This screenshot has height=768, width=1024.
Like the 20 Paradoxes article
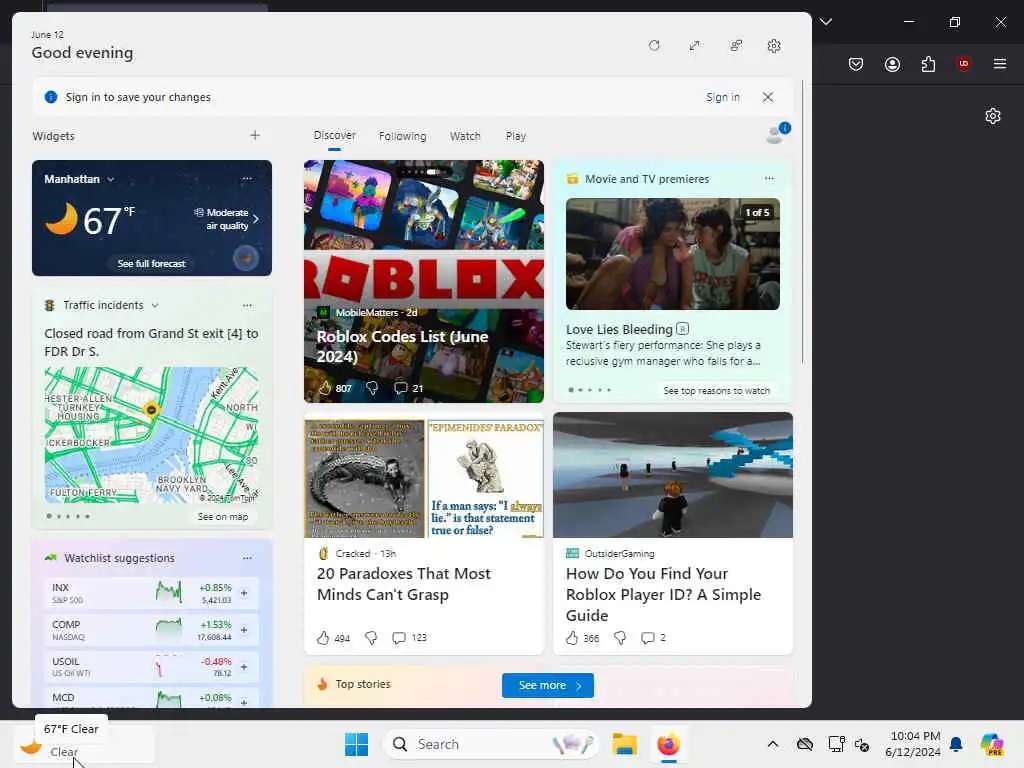pyautogui.click(x=323, y=637)
